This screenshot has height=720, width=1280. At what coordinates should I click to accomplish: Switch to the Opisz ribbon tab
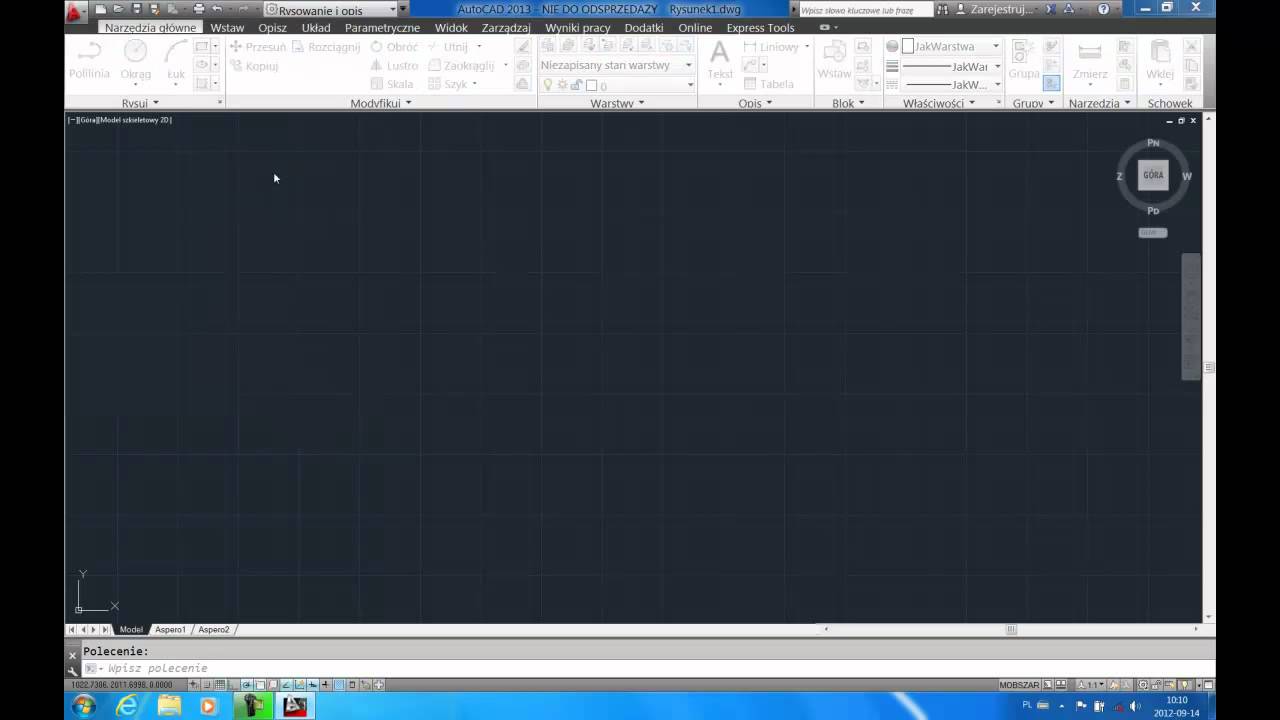[x=272, y=28]
